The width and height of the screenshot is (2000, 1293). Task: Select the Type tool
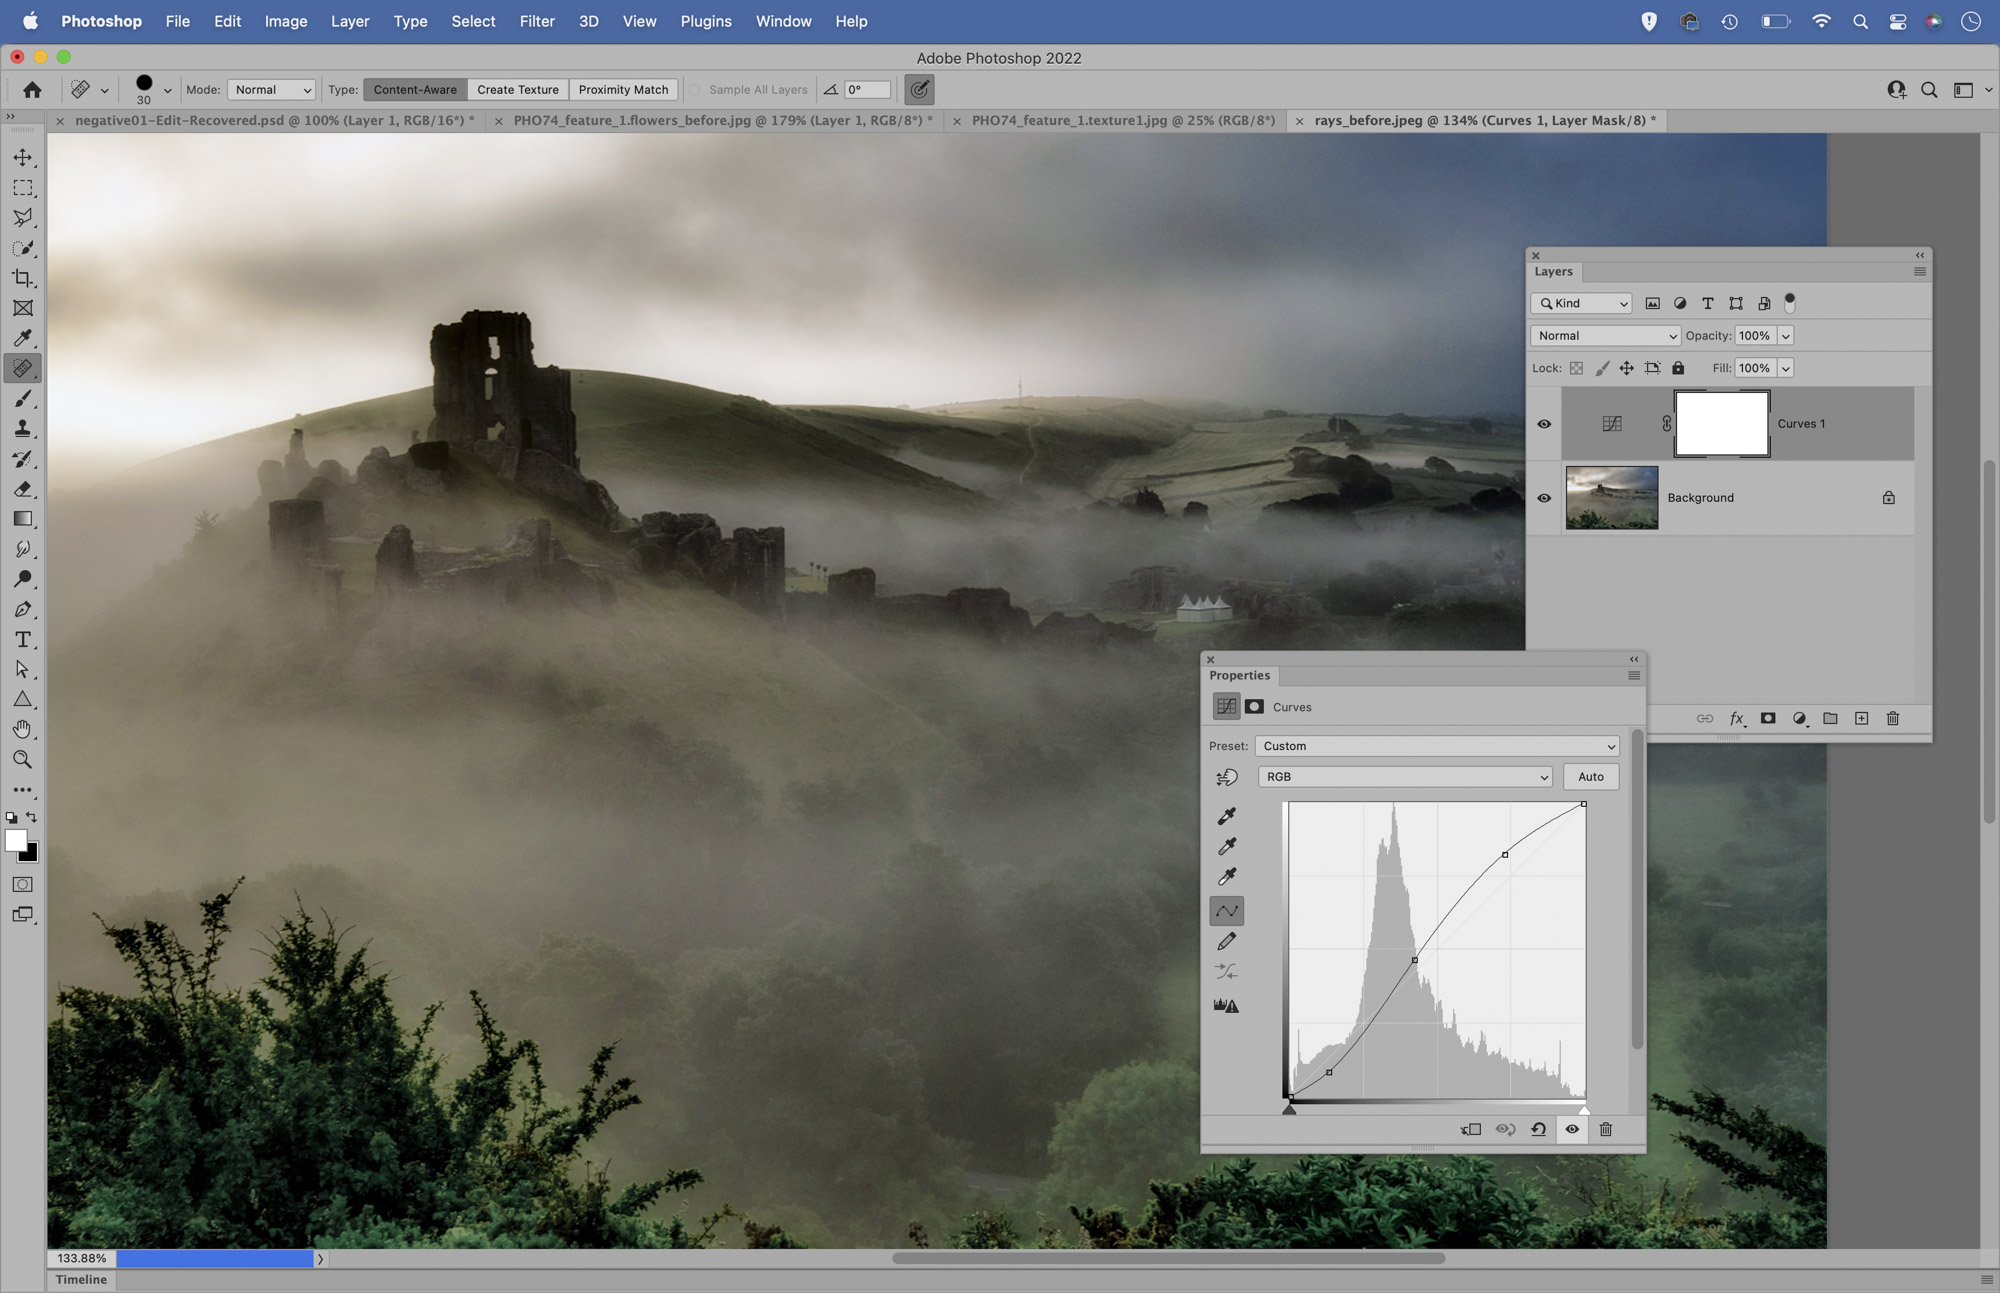click(22, 640)
